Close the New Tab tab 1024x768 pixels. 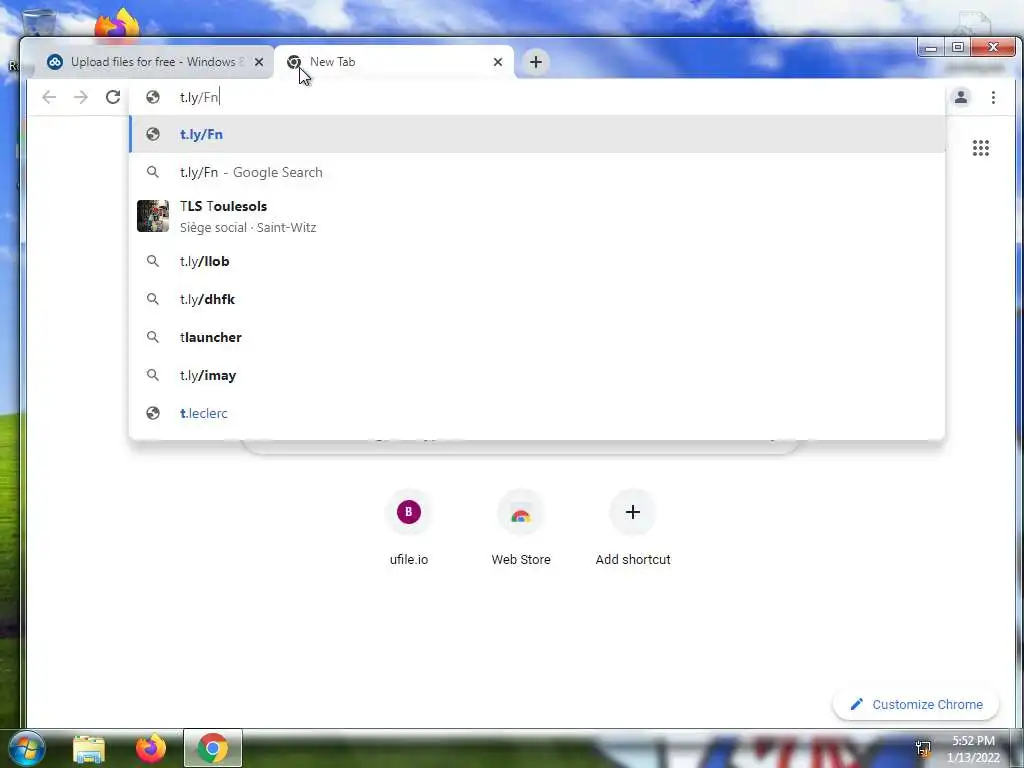tap(498, 62)
